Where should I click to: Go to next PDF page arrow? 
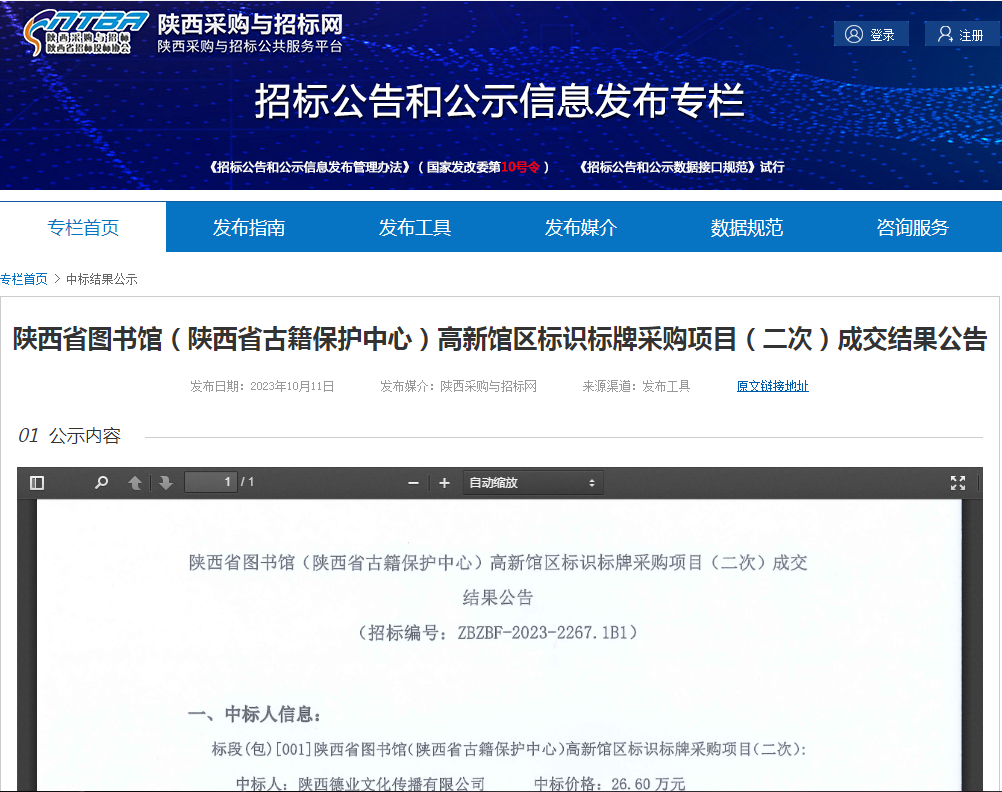[x=165, y=483]
